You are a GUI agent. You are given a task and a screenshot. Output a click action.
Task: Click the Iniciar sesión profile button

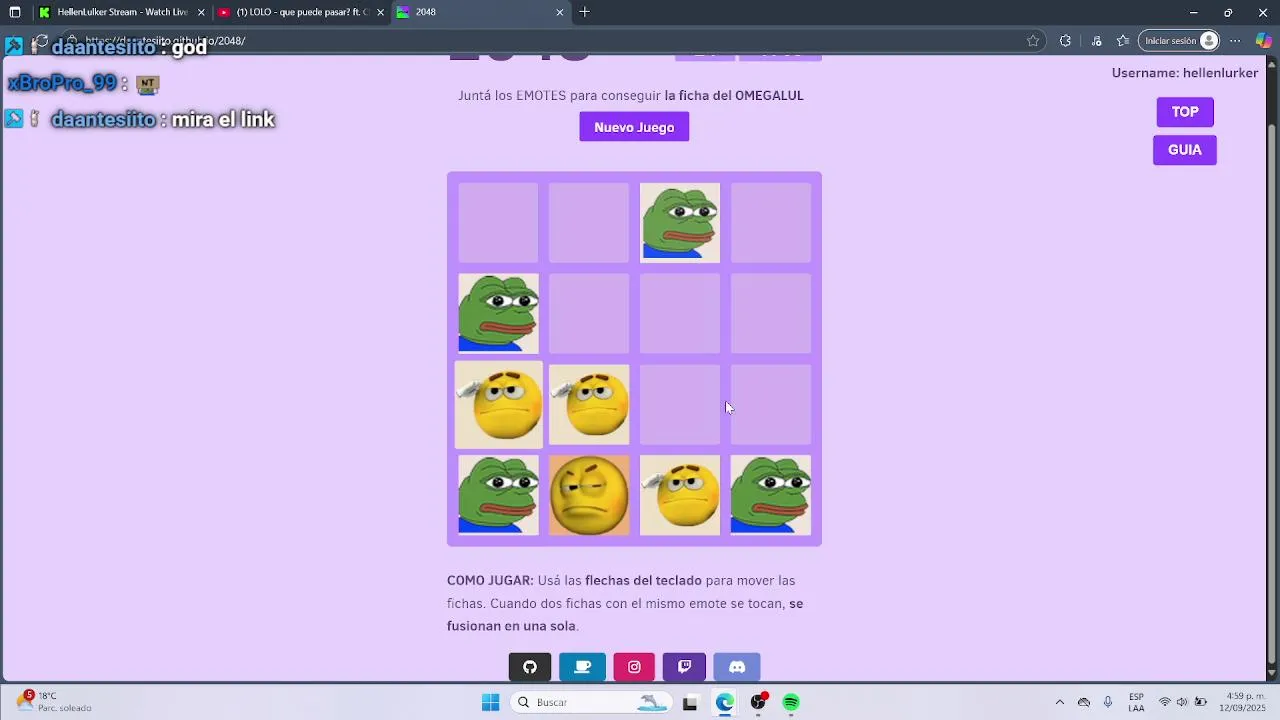pyautogui.click(x=1180, y=41)
